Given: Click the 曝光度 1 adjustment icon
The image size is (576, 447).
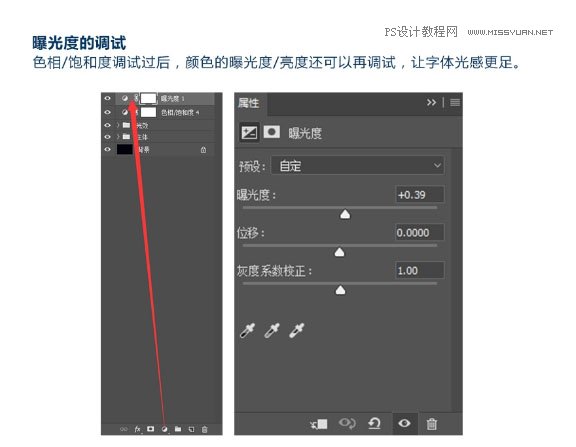Looking at the screenshot, I should point(125,98).
